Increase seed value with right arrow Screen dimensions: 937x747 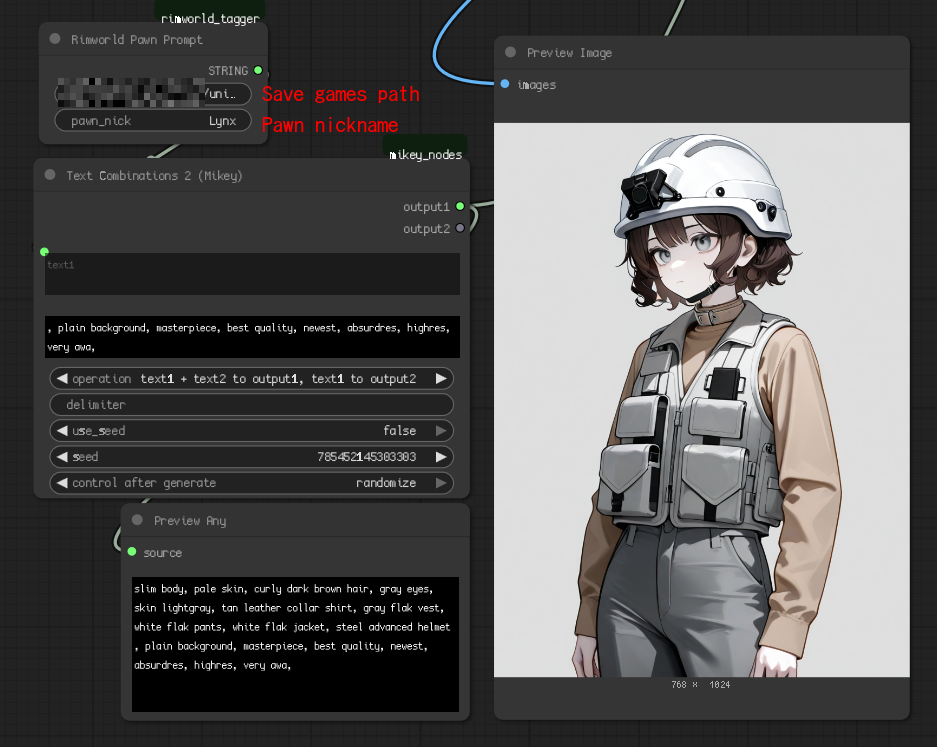click(441, 457)
